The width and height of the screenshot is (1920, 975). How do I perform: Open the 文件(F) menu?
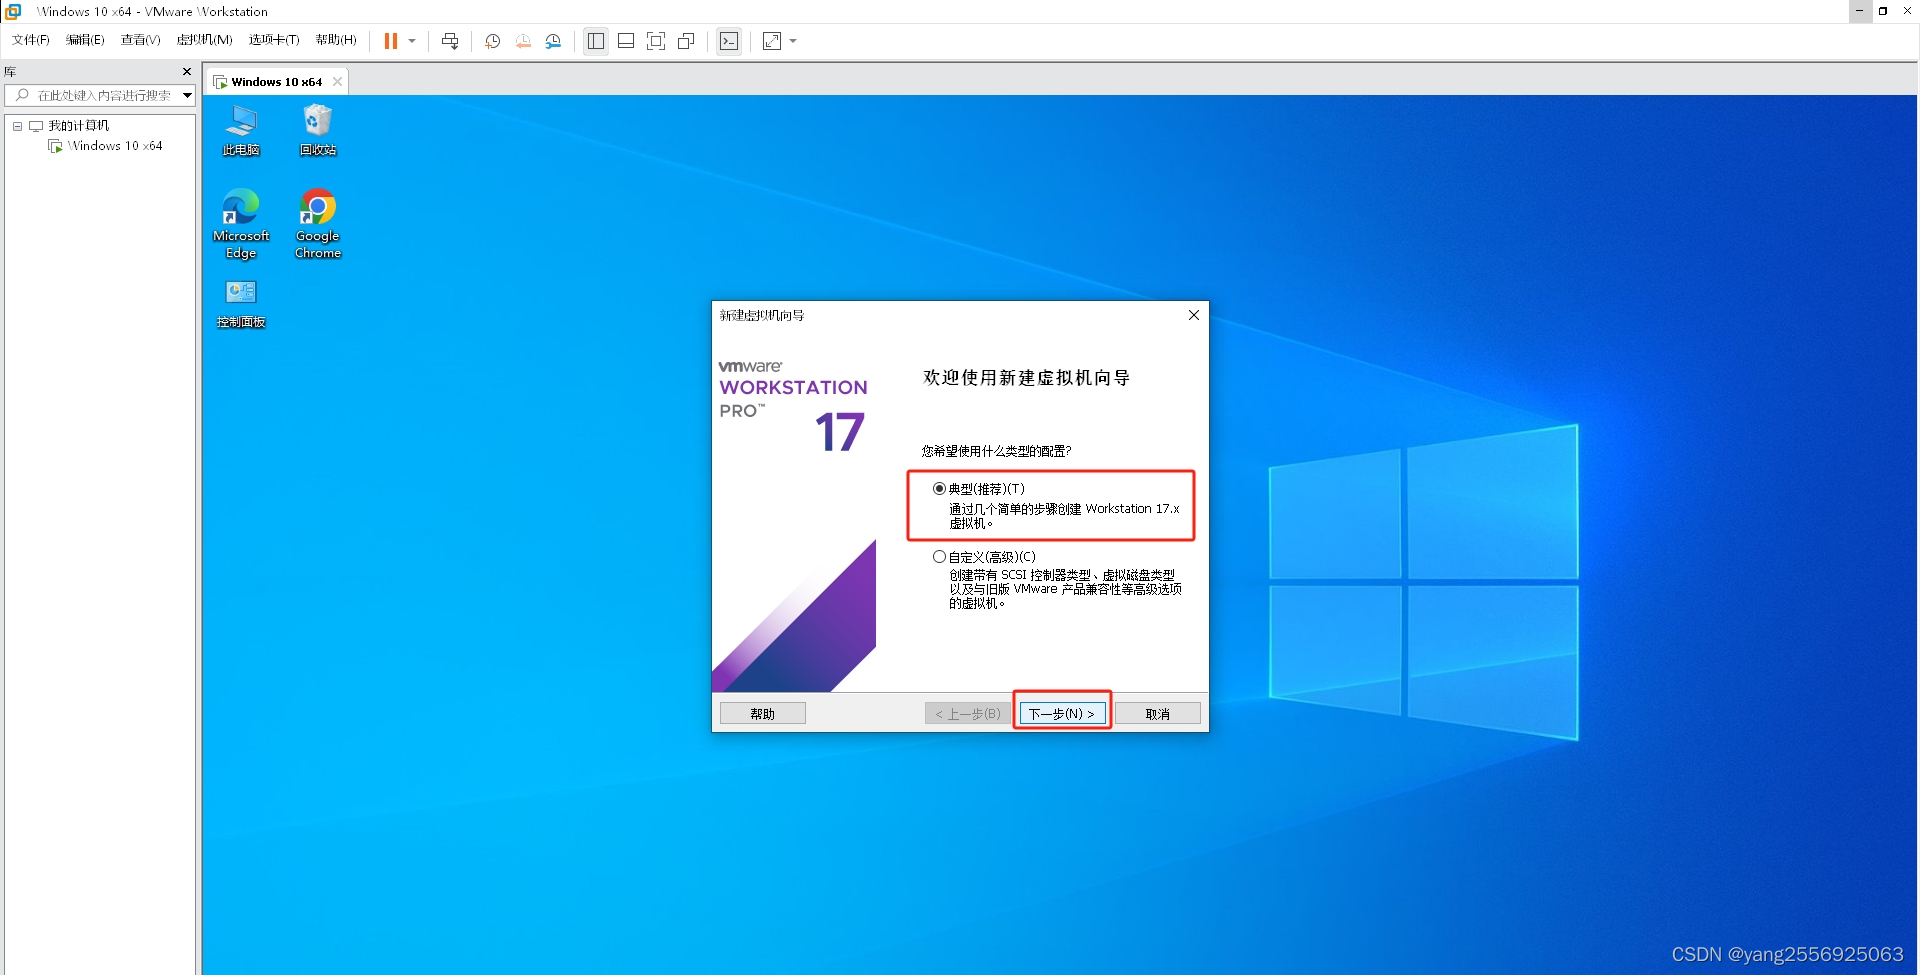(x=31, y=40)
